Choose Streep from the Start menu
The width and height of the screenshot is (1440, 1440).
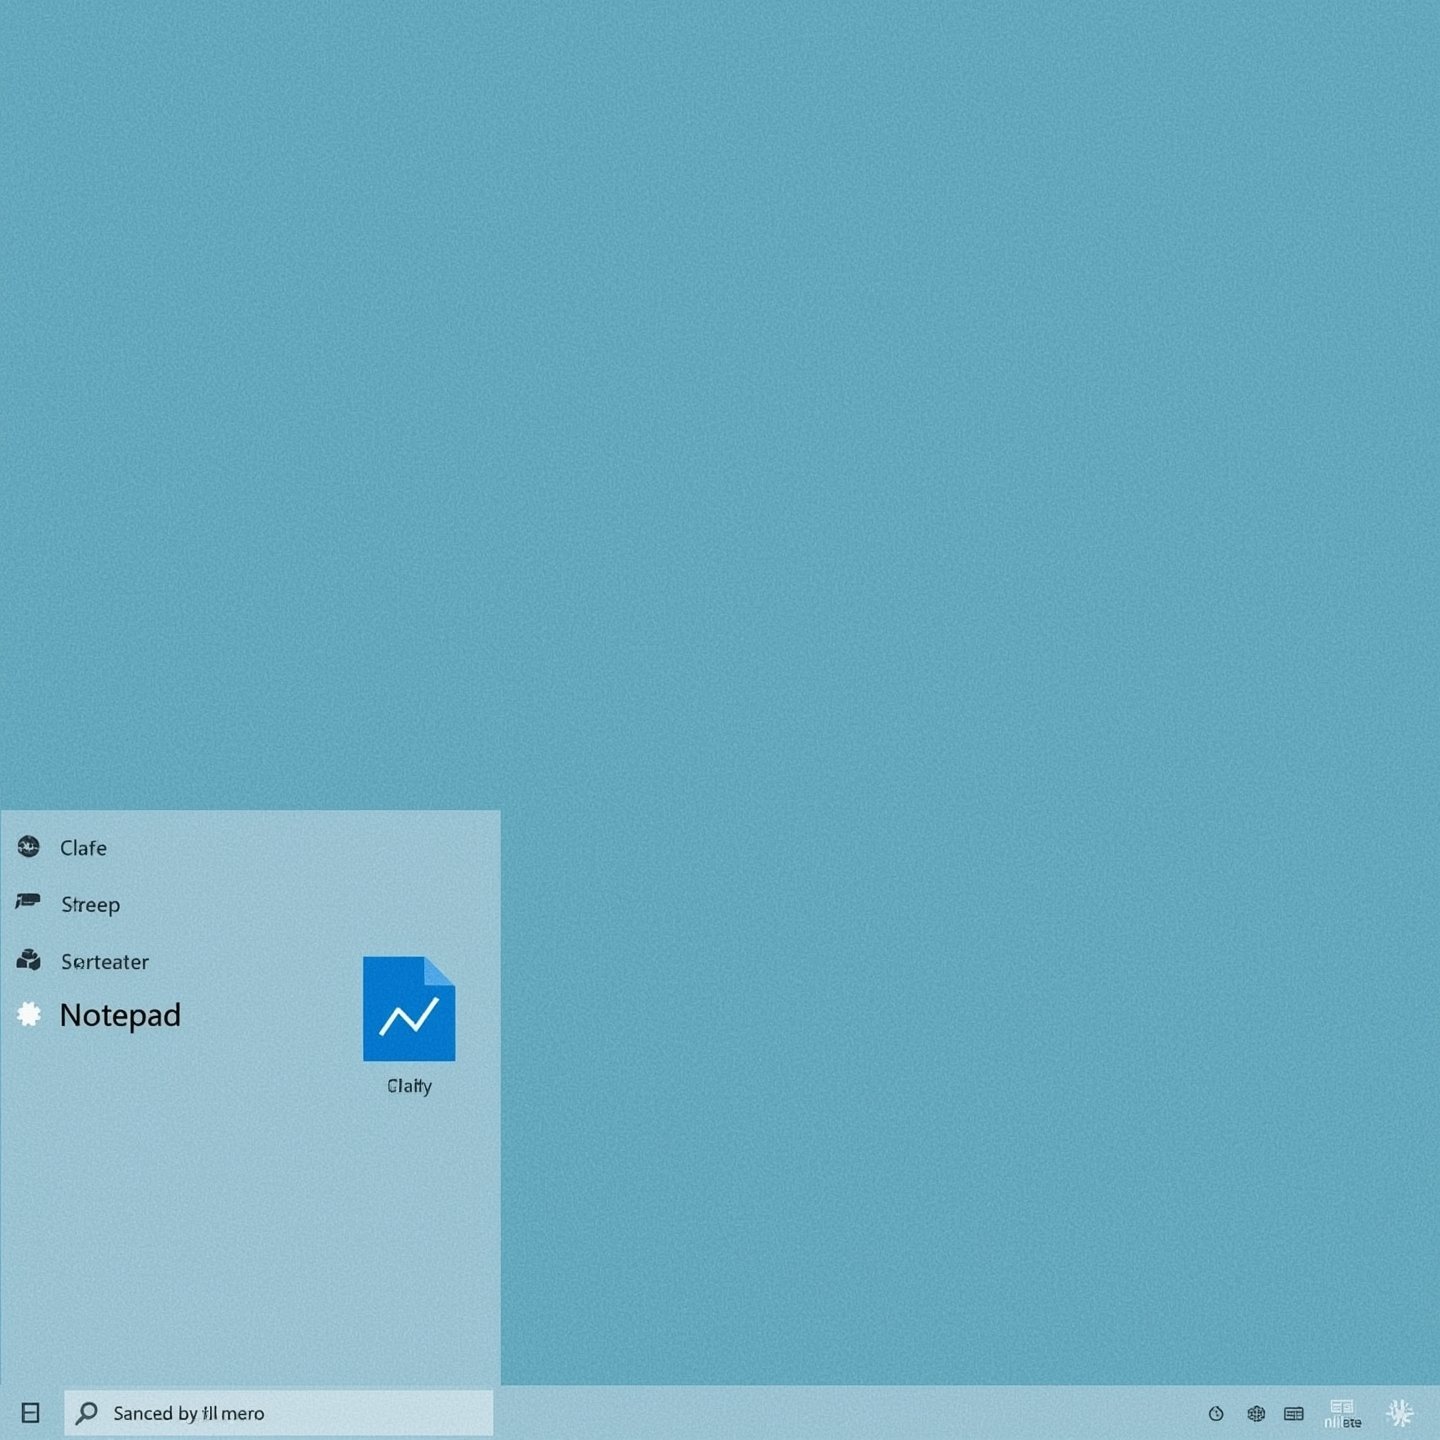90,903
